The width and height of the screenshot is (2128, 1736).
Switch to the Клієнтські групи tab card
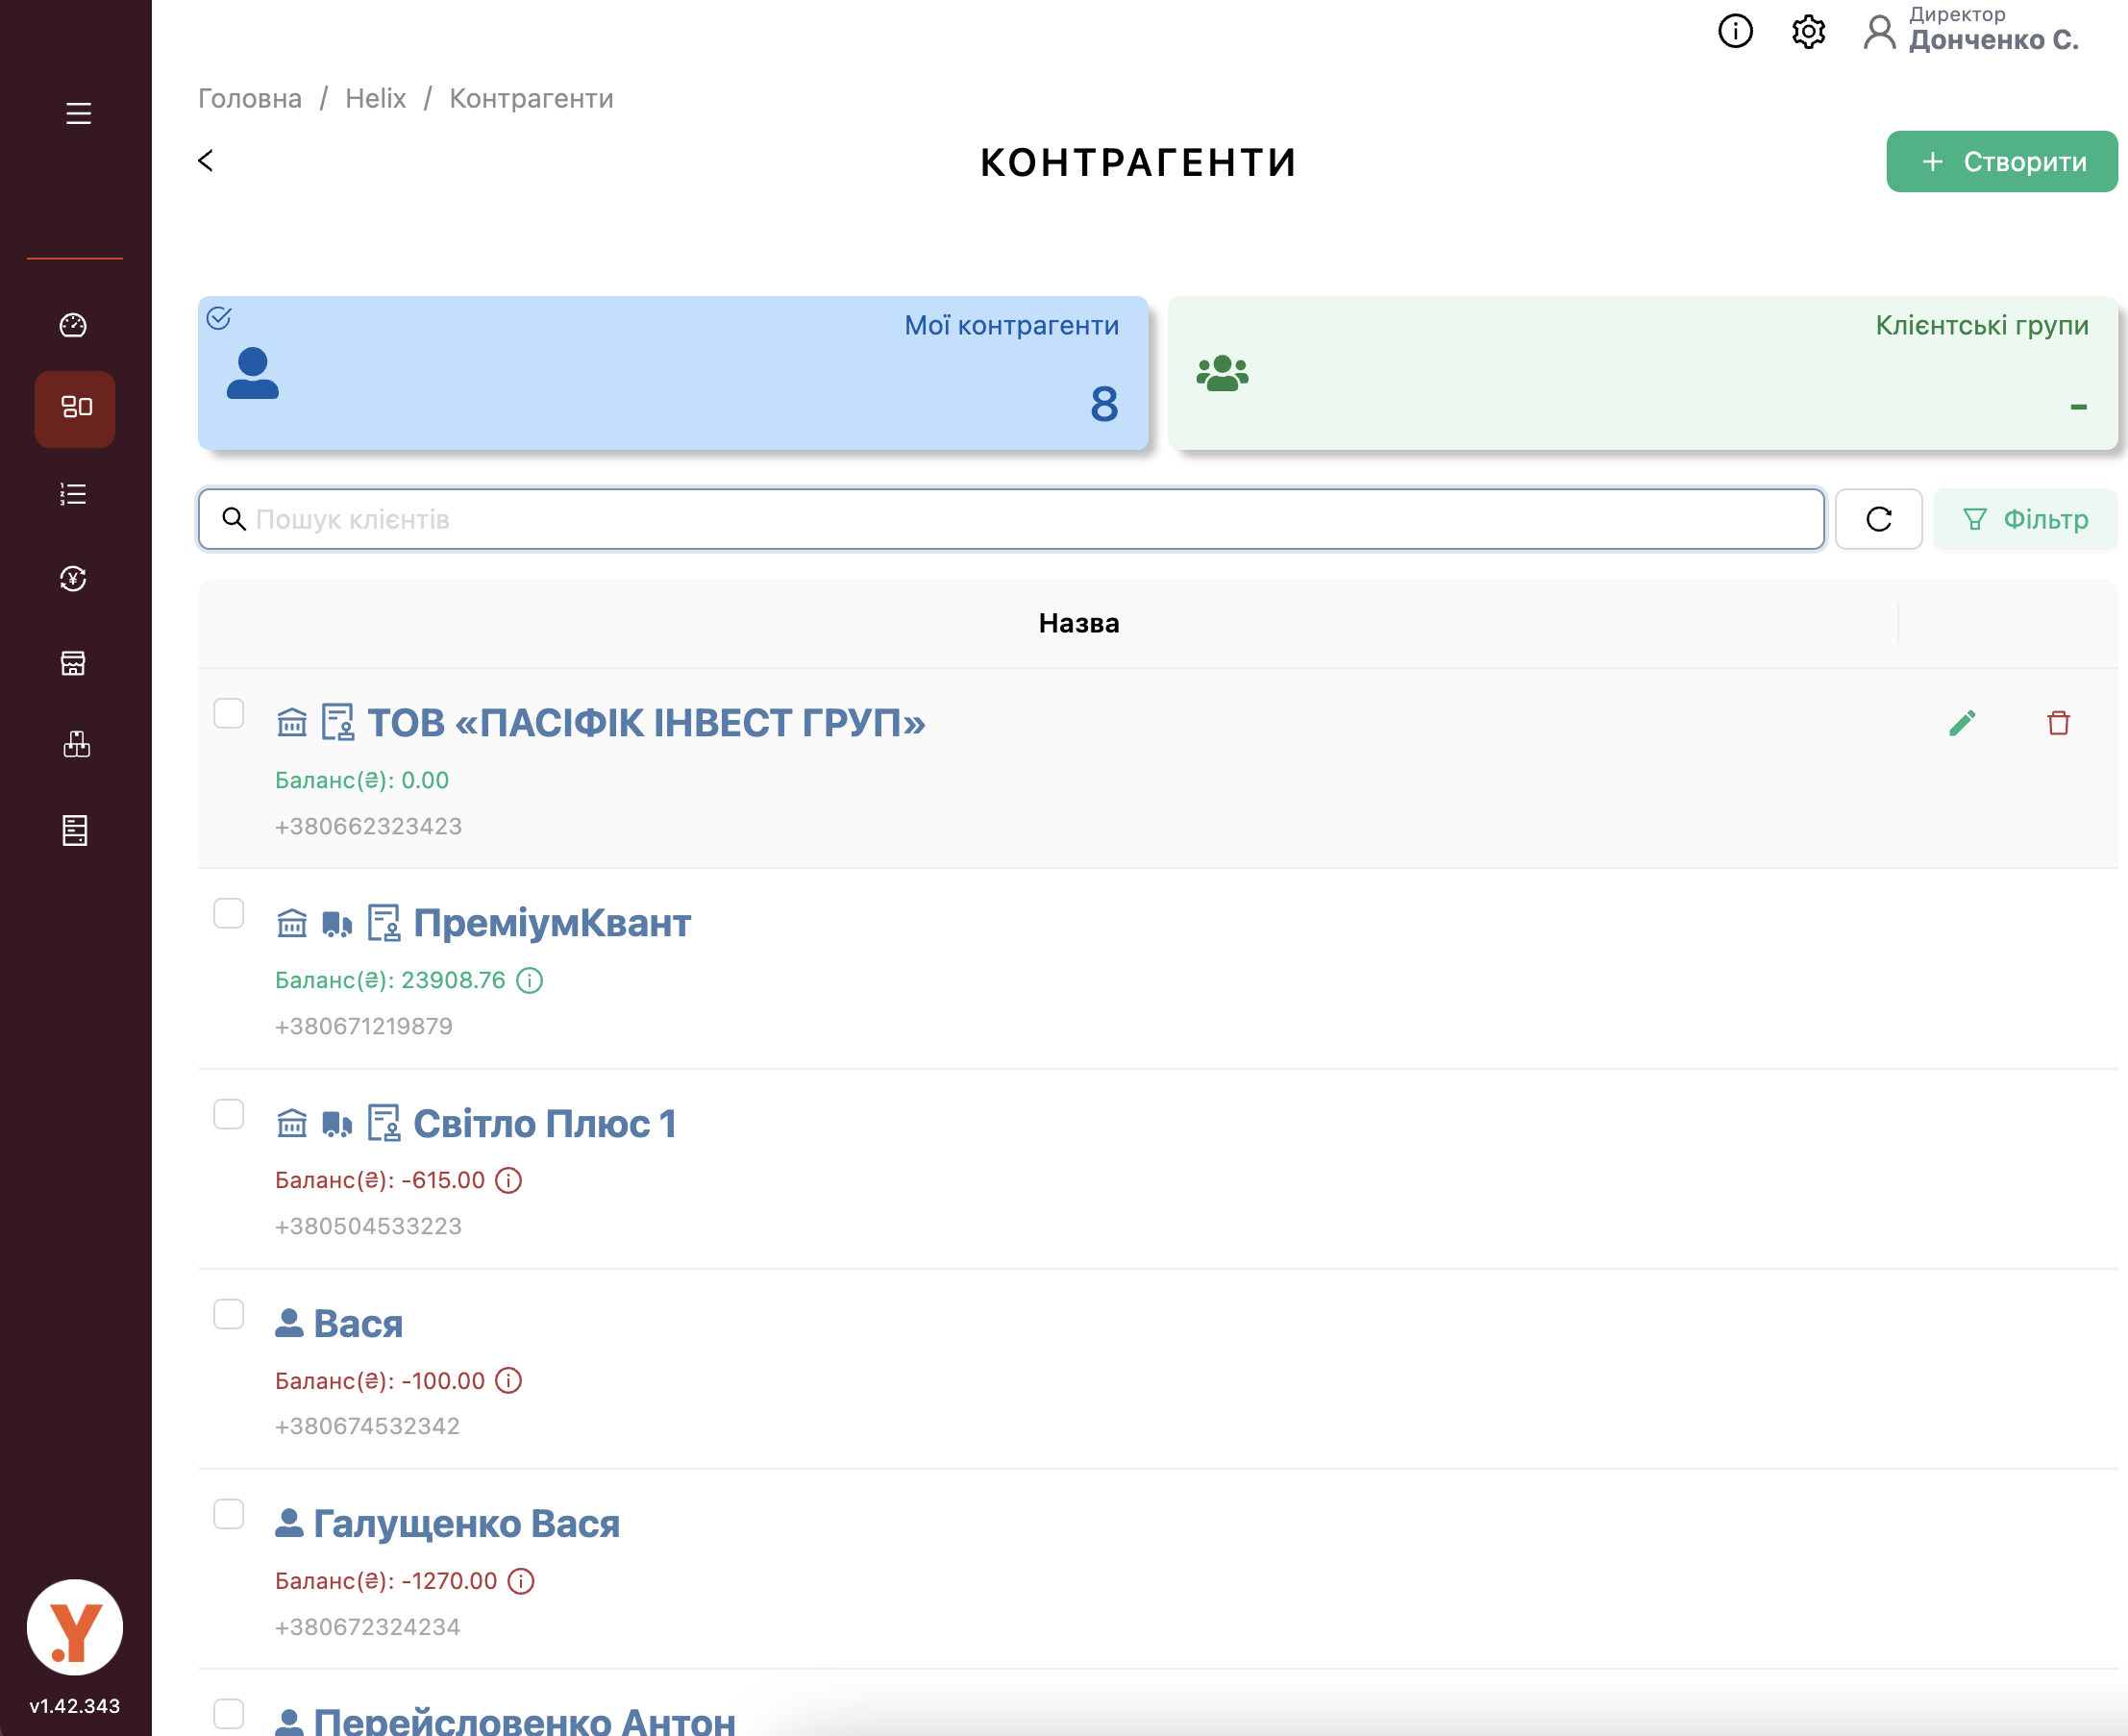tap(1642, 372)
